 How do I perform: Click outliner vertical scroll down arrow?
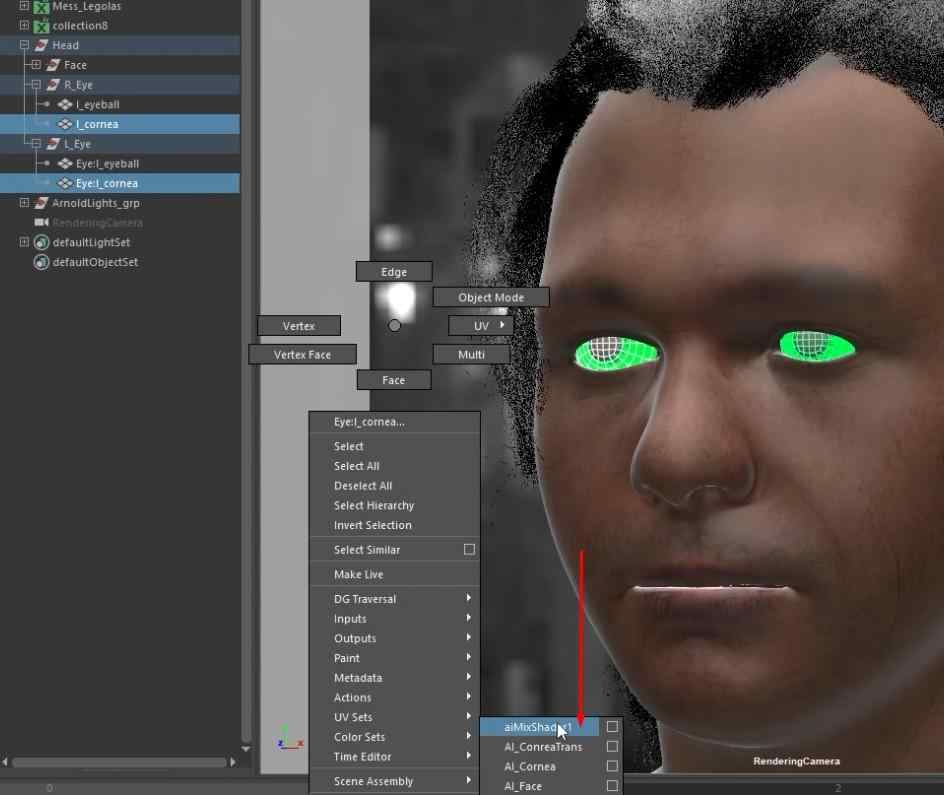[246, 749]
